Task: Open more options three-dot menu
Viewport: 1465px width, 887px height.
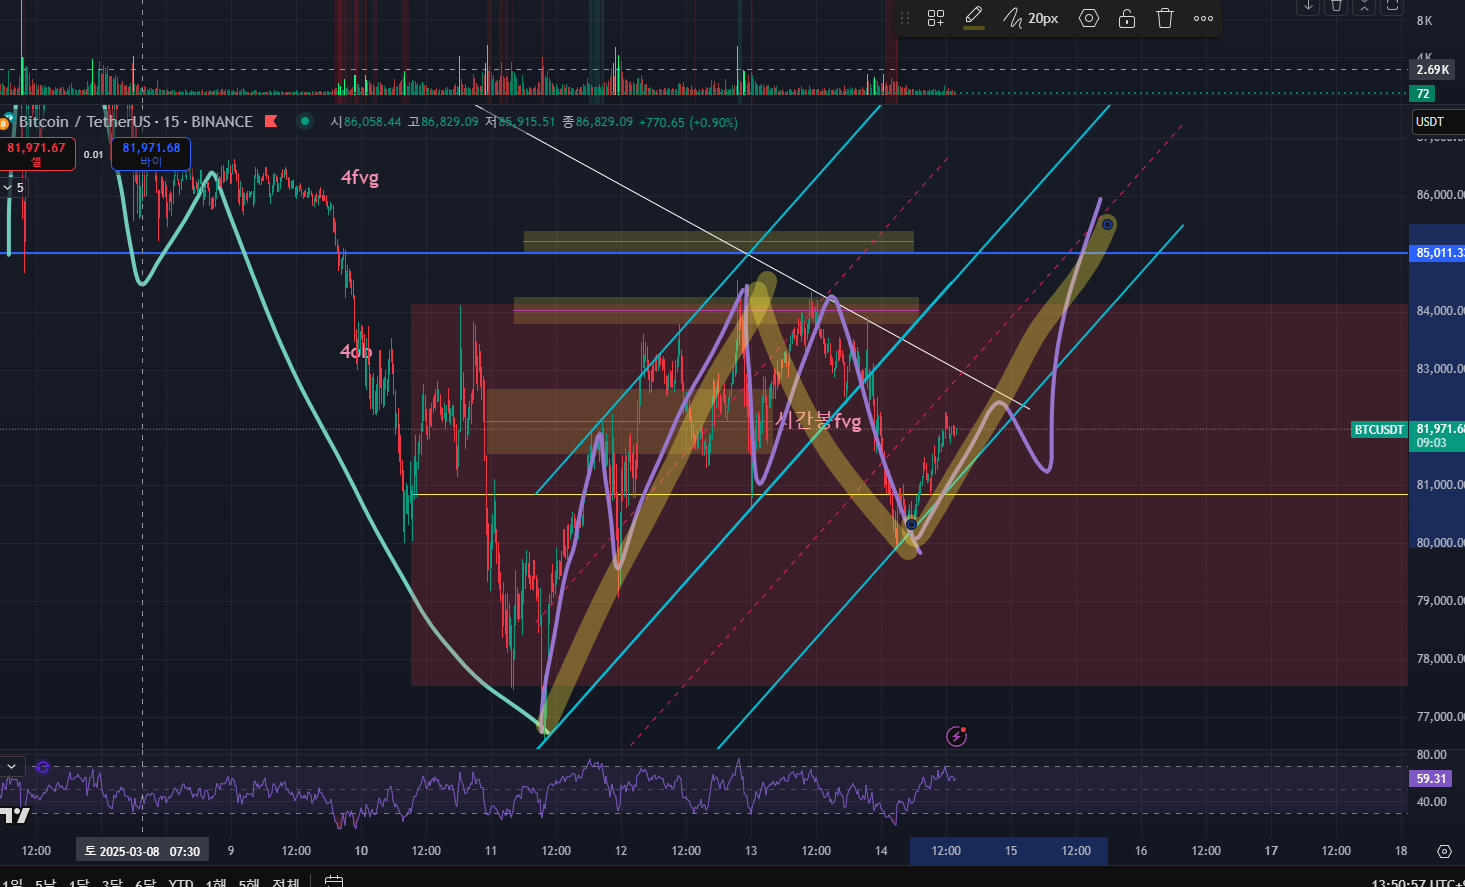Action: point(1204,18)
